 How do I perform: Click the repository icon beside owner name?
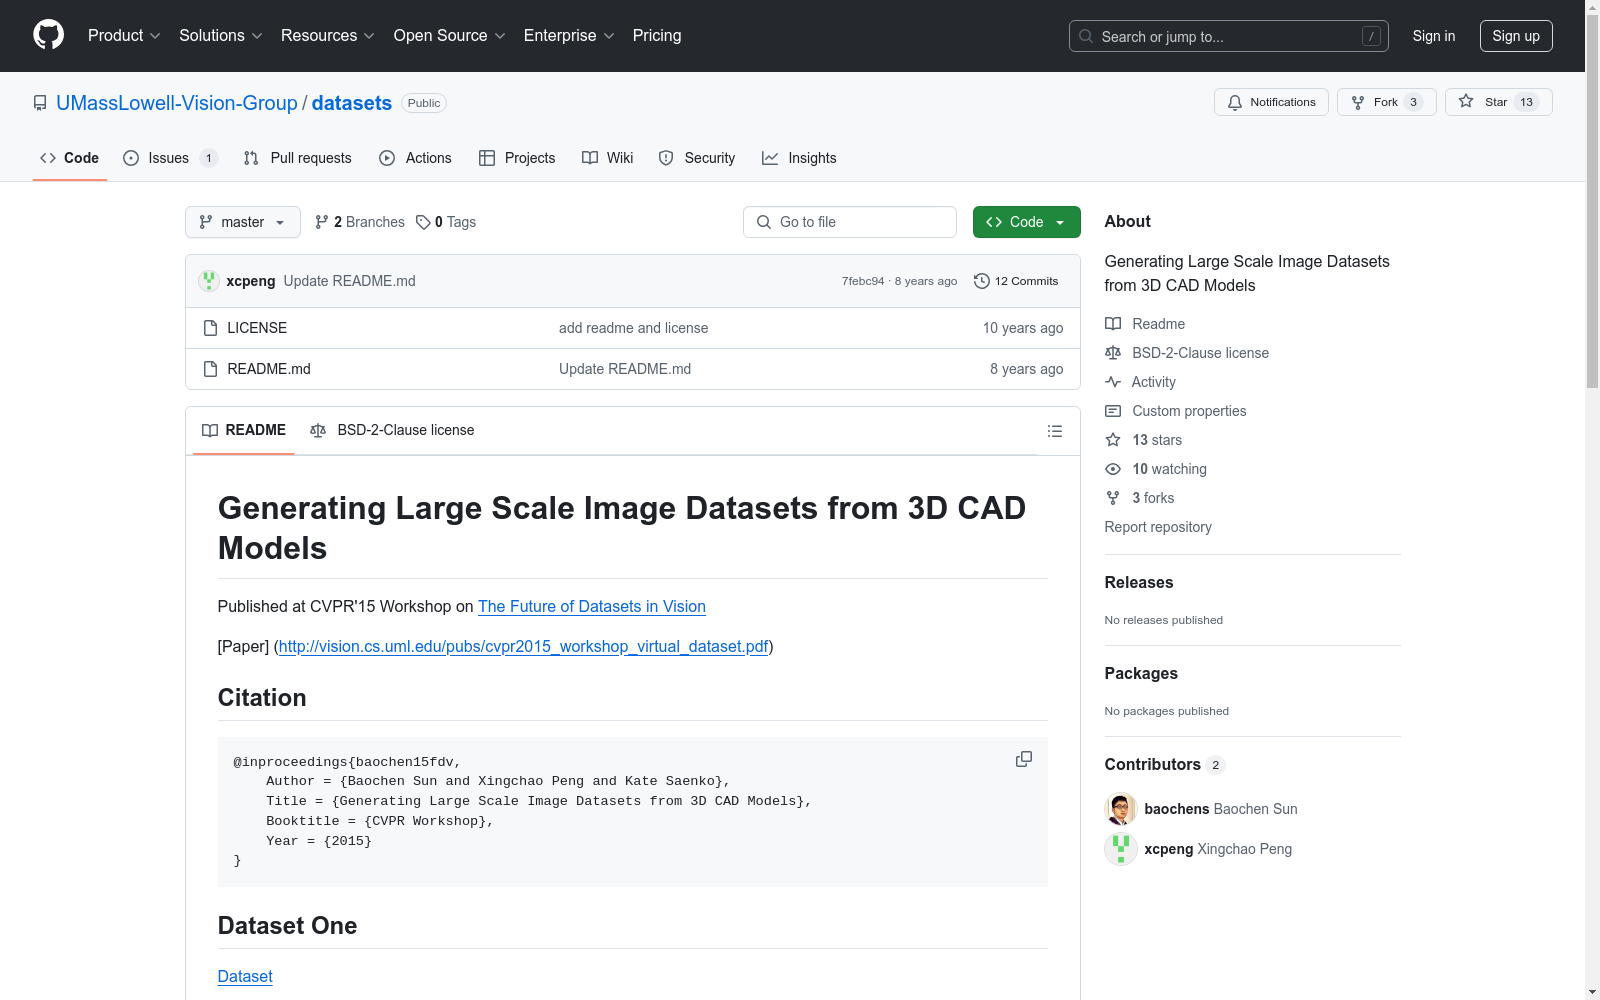[40, 103]
